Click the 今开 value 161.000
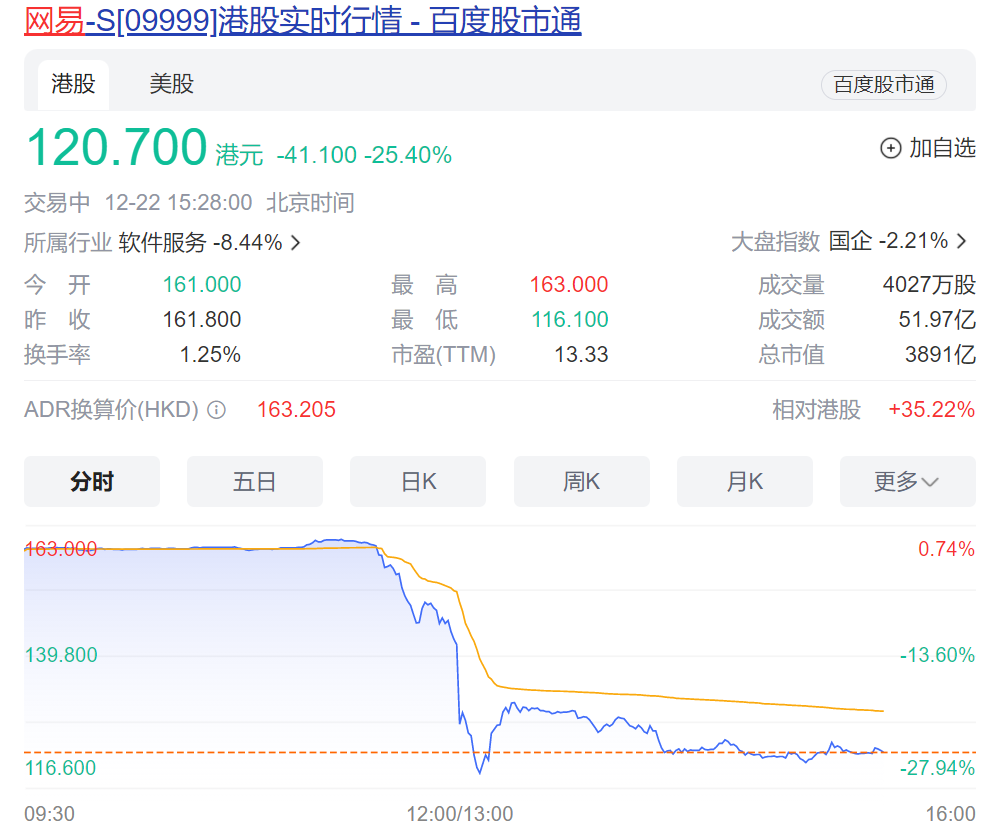The image size is (1004, 825). (202, 284)
